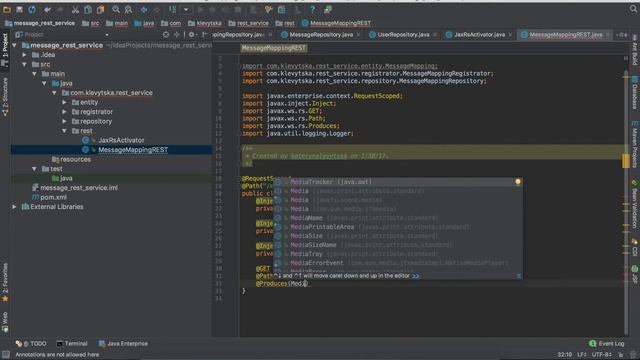Toggle the CDI tool window

[x=635, y=247]
